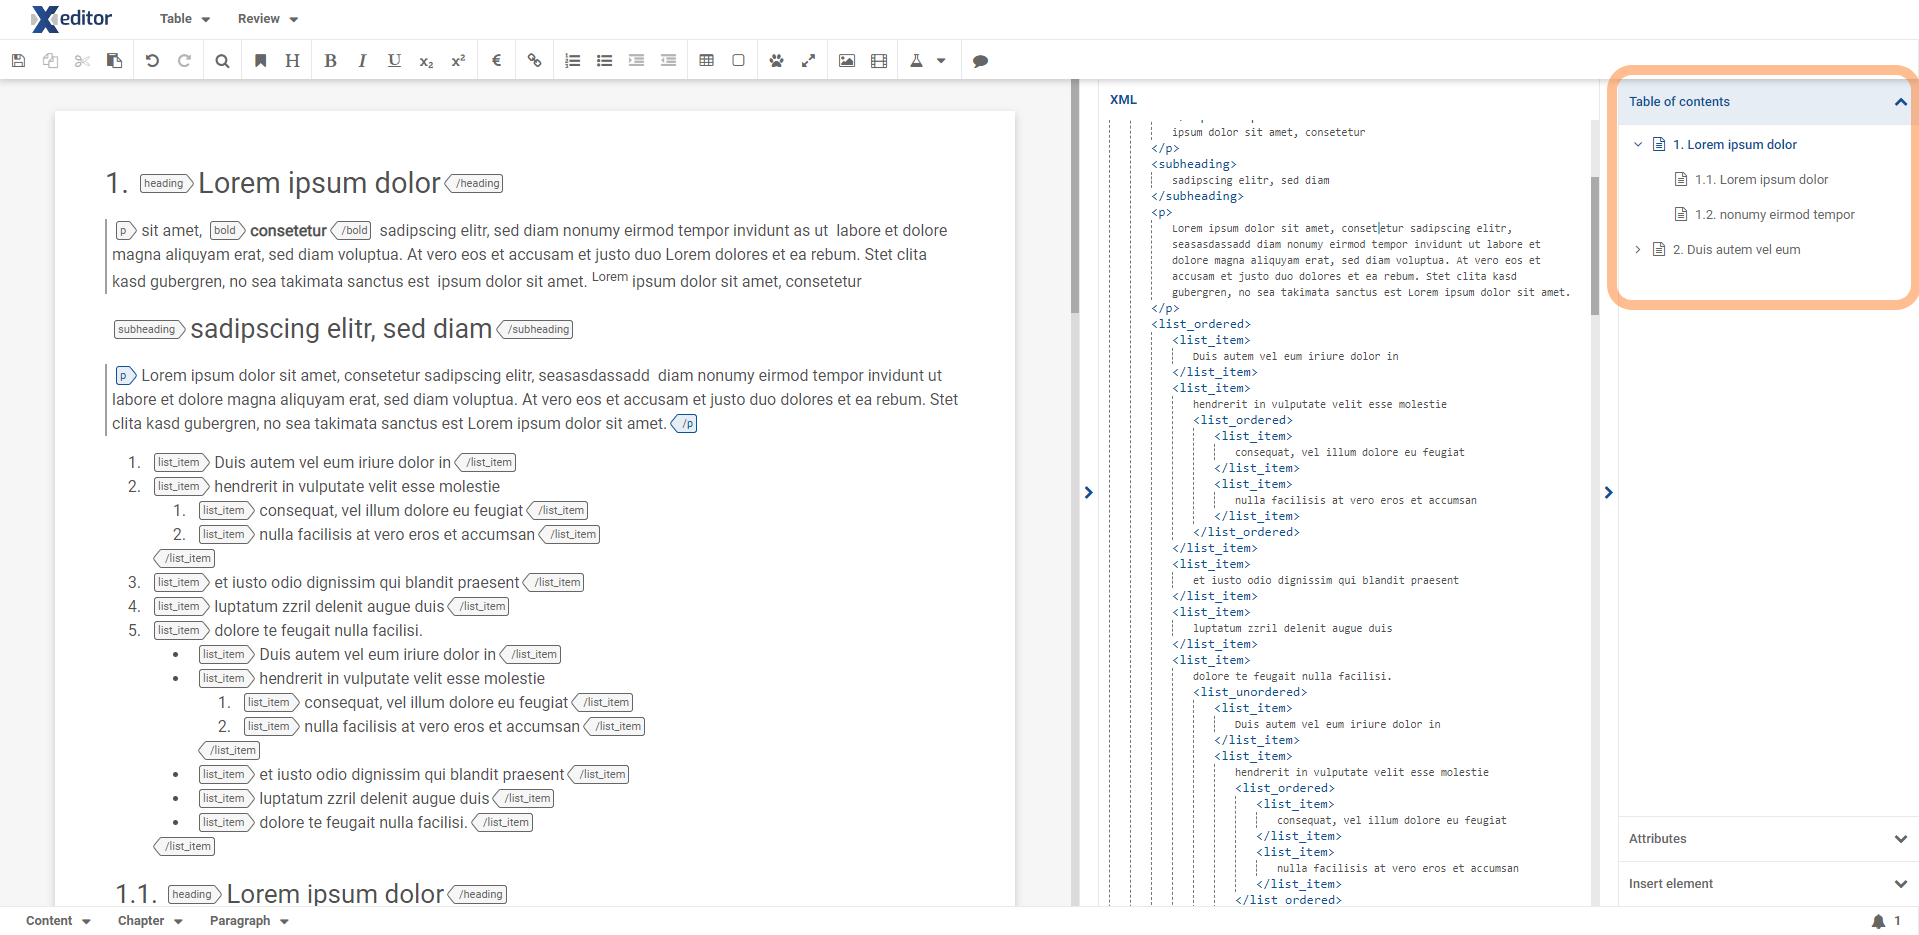Click the indent list icon
The height and width of the screenshot is (935, 1919).
[x=636, y=61]
